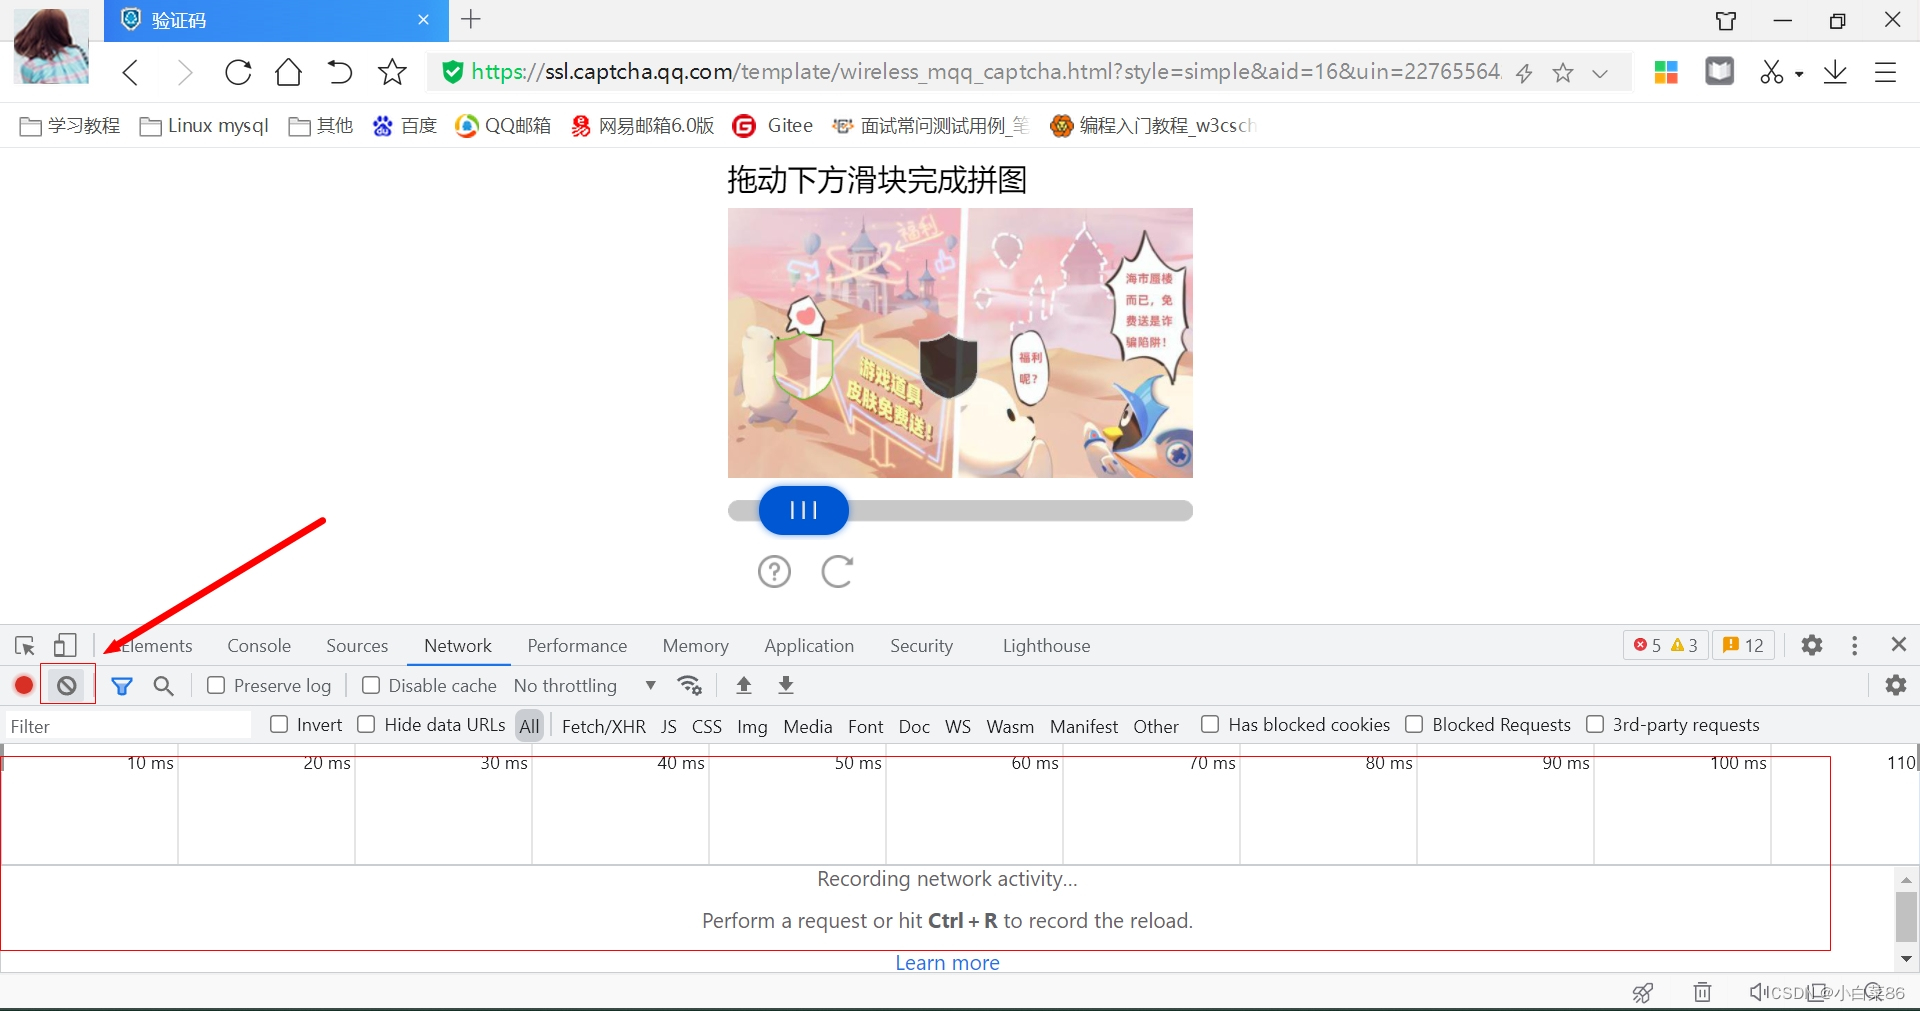Open DevTools three-dot customize menu
Screen dimensions: 1920x1011
coord(1855,646)
